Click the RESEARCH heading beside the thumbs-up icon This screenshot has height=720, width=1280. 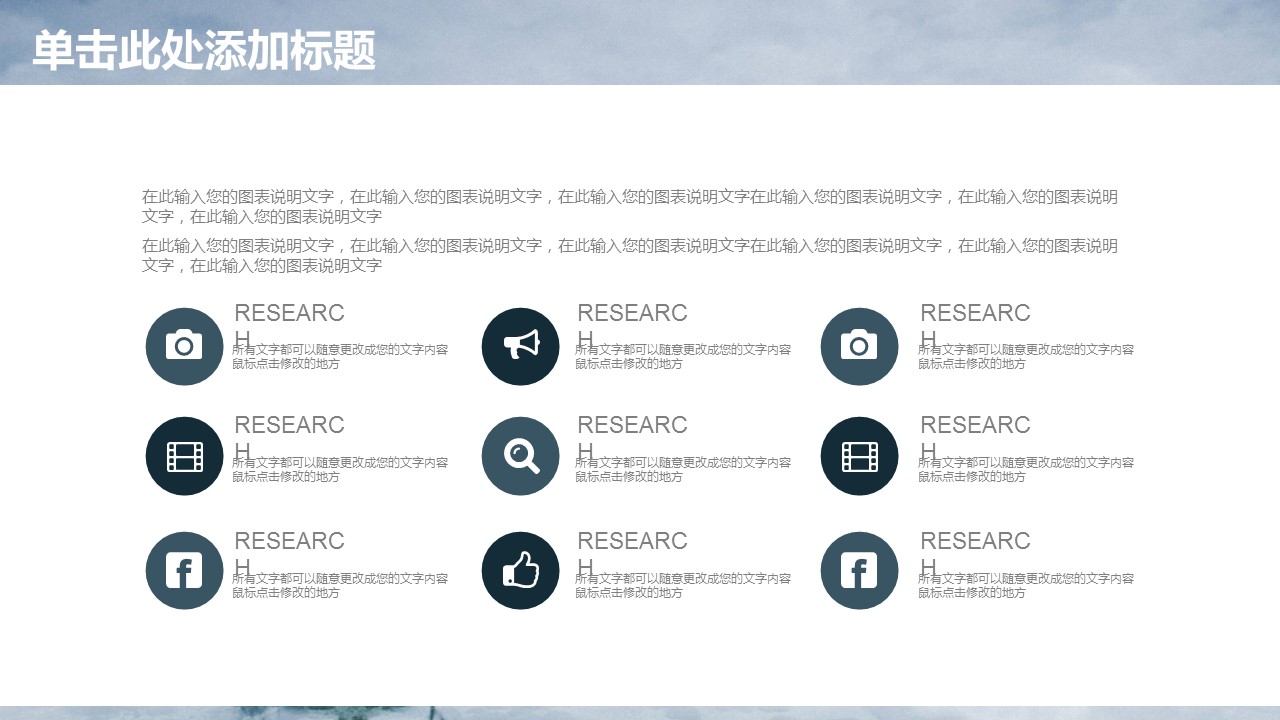(632, 542)
